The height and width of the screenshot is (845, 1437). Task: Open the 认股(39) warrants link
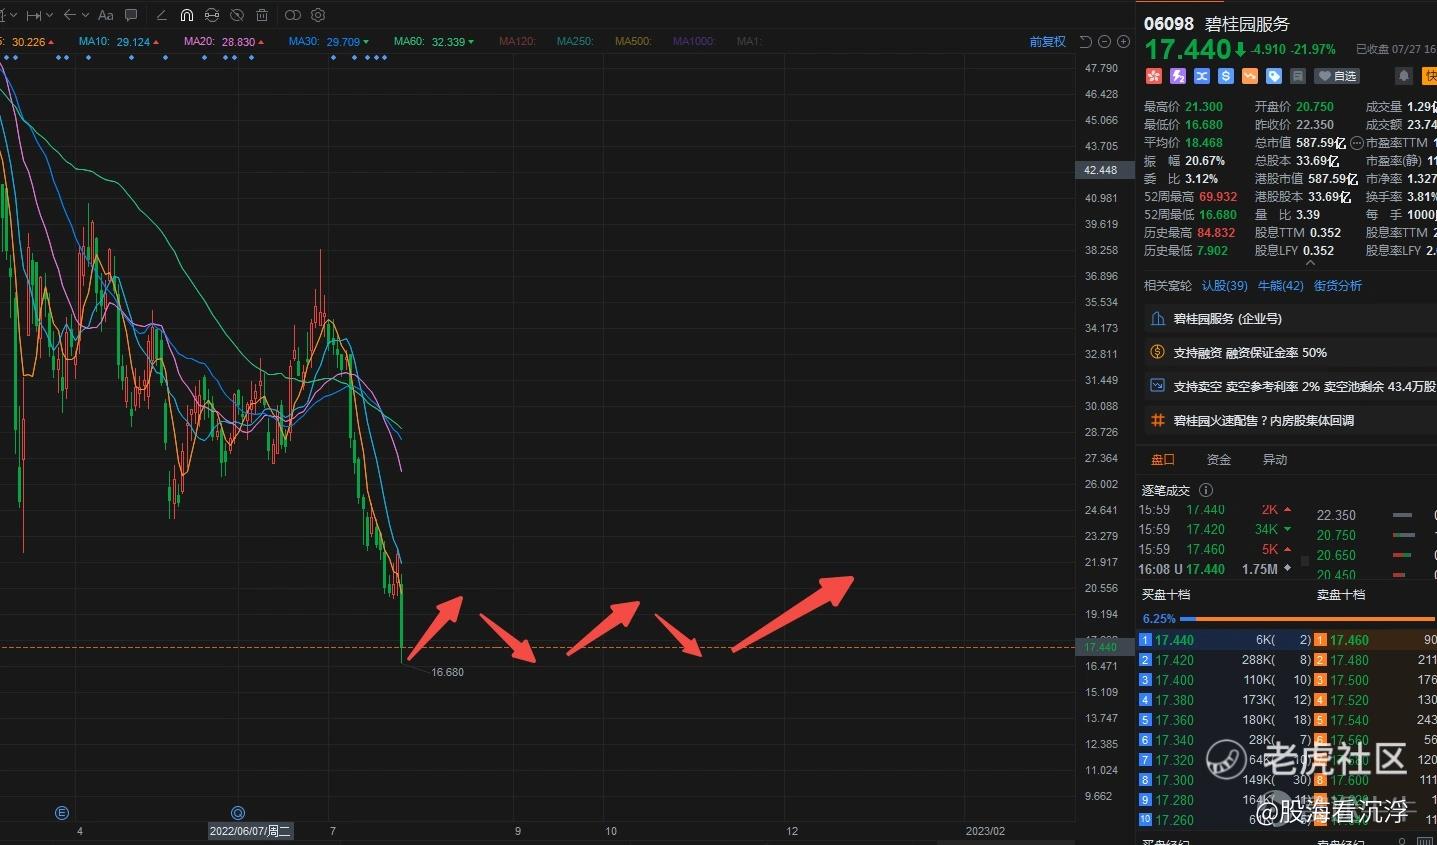coord(1225,286)
